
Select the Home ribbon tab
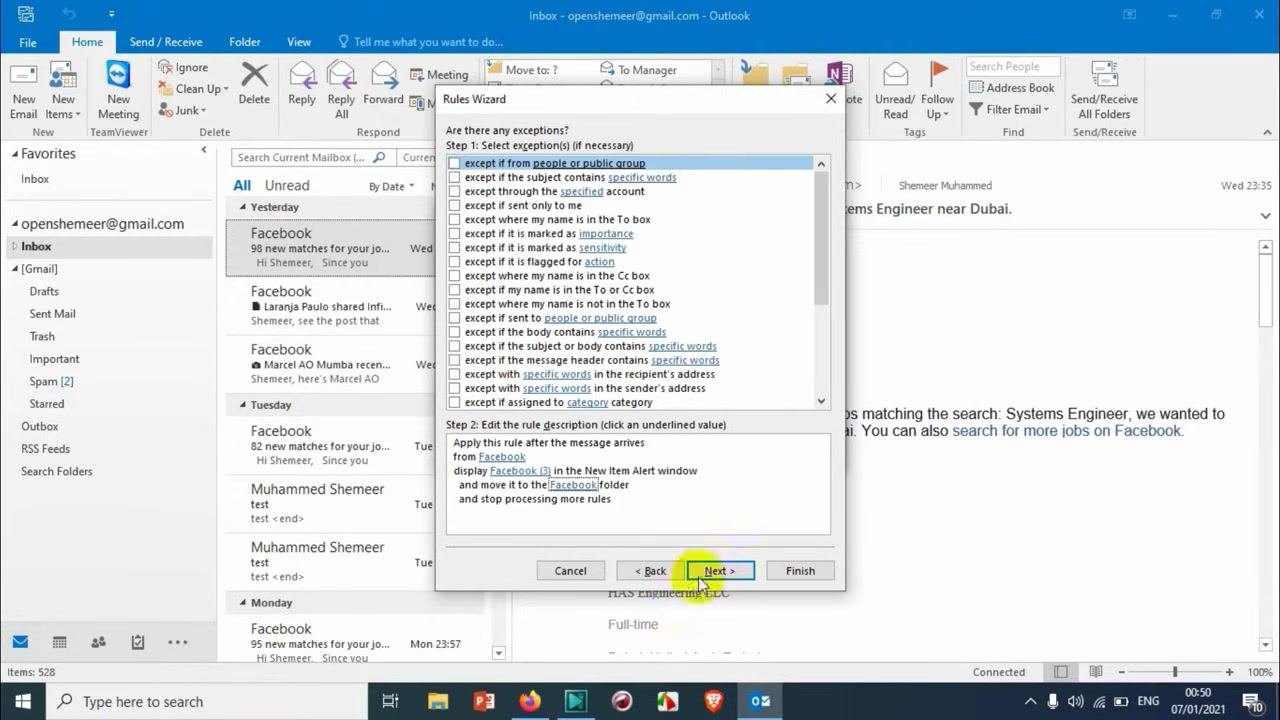point(87,42)
